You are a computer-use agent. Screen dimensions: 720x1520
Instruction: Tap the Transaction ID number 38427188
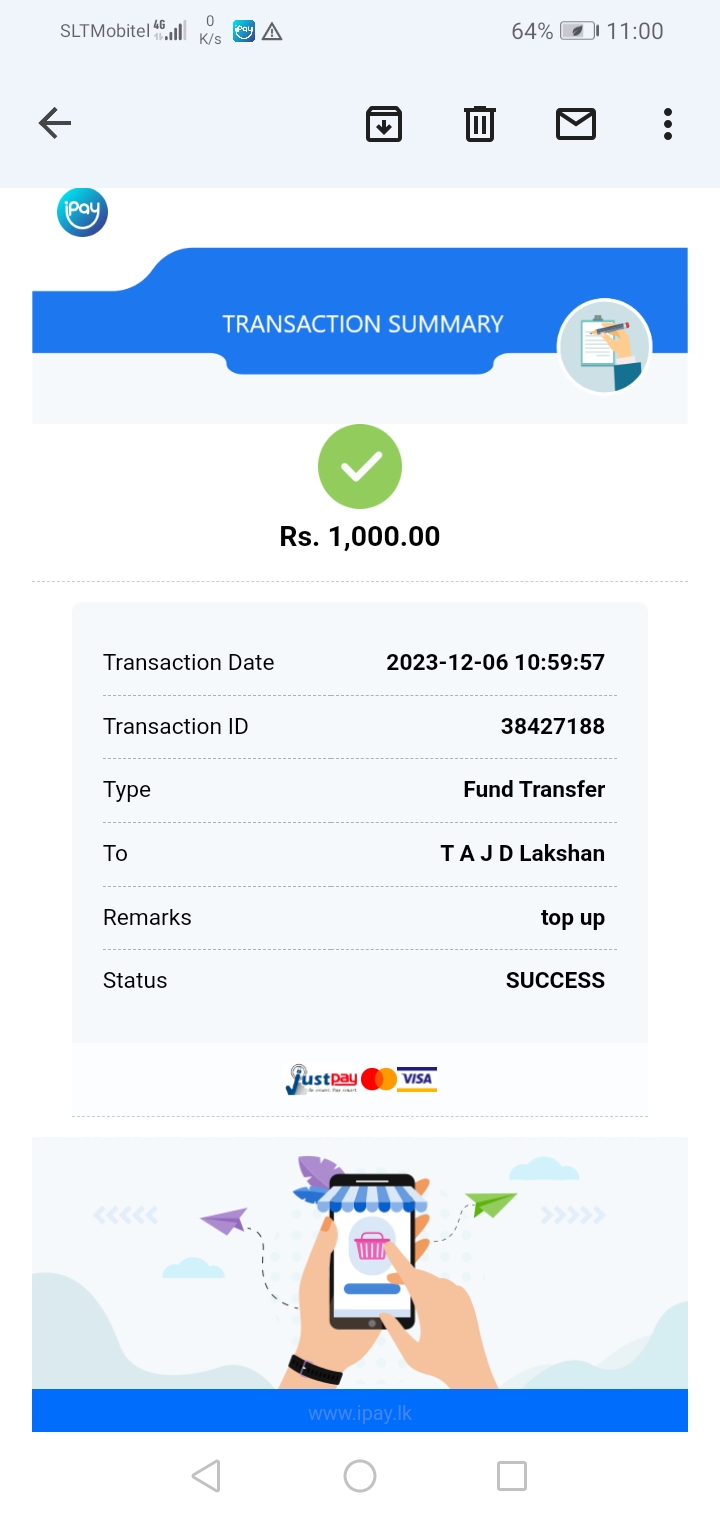pyautogui.click(x=552, y=727)
